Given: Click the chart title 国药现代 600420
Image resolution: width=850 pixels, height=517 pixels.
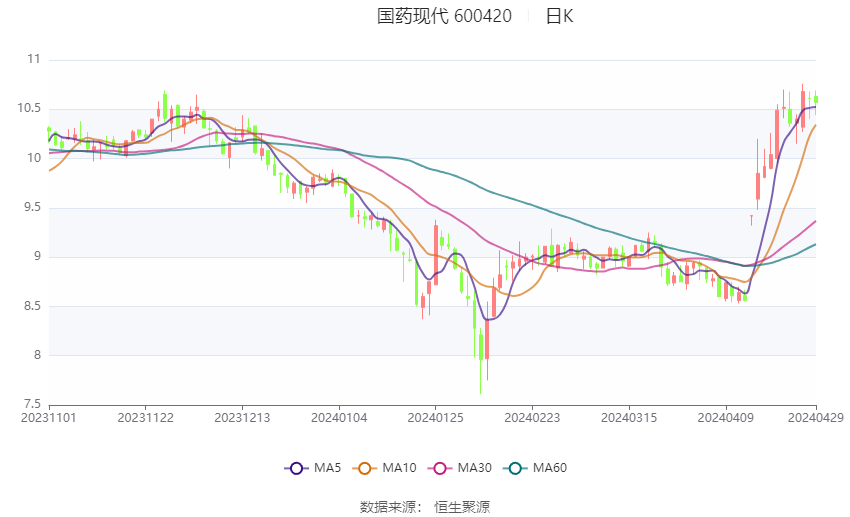Looking at the screenshot, I should (444, 16).
